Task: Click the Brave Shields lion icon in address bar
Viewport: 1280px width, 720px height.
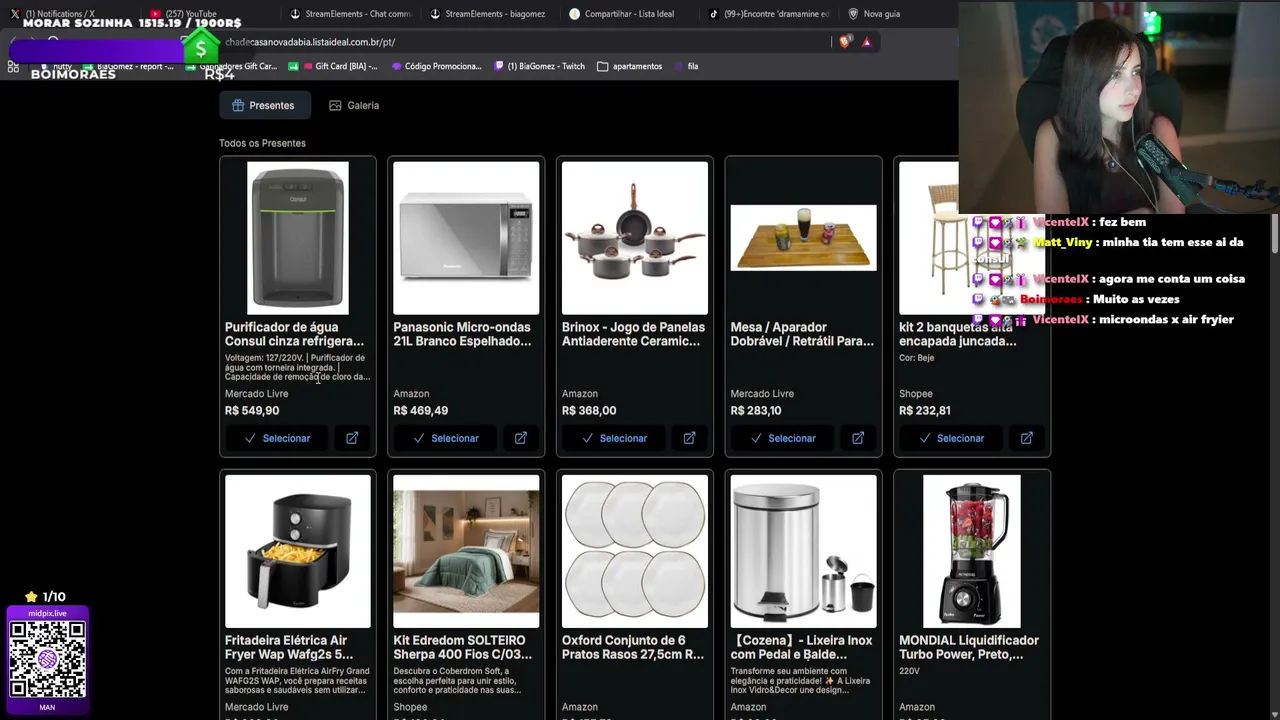Action: 846,42
